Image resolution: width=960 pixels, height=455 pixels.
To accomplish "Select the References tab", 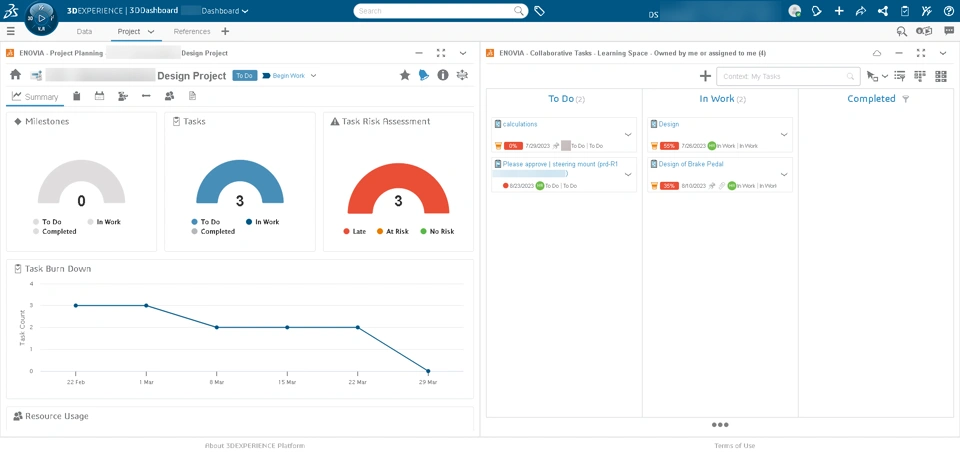I will 192,31.
